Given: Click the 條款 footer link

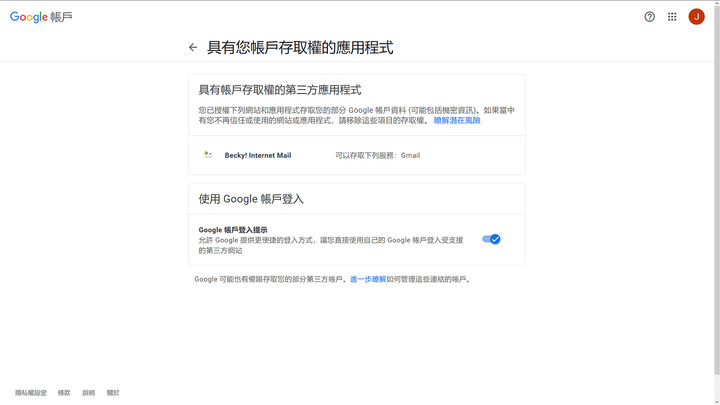Looking at the screenshot, I should pyautogui.click(x=64, y=393).
